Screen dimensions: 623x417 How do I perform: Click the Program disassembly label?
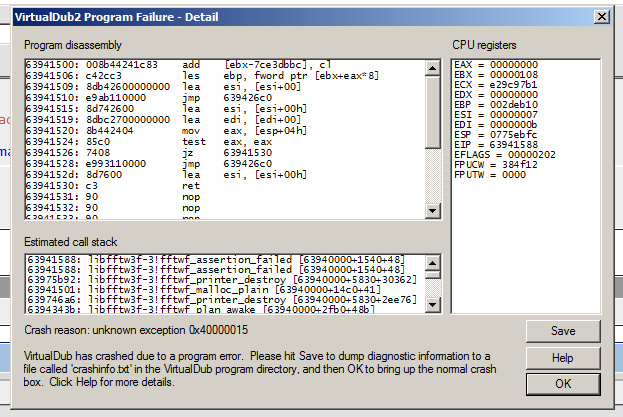coord(73,45)
